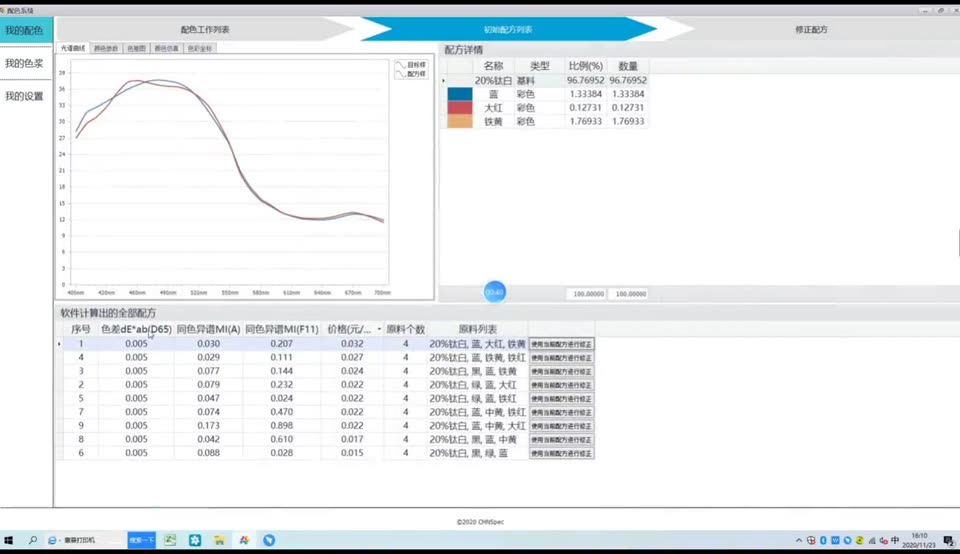The height and width of the screenshot is (554, 960).
Task: Click the 目标样 legend curve icon
Action: (401, 65)
